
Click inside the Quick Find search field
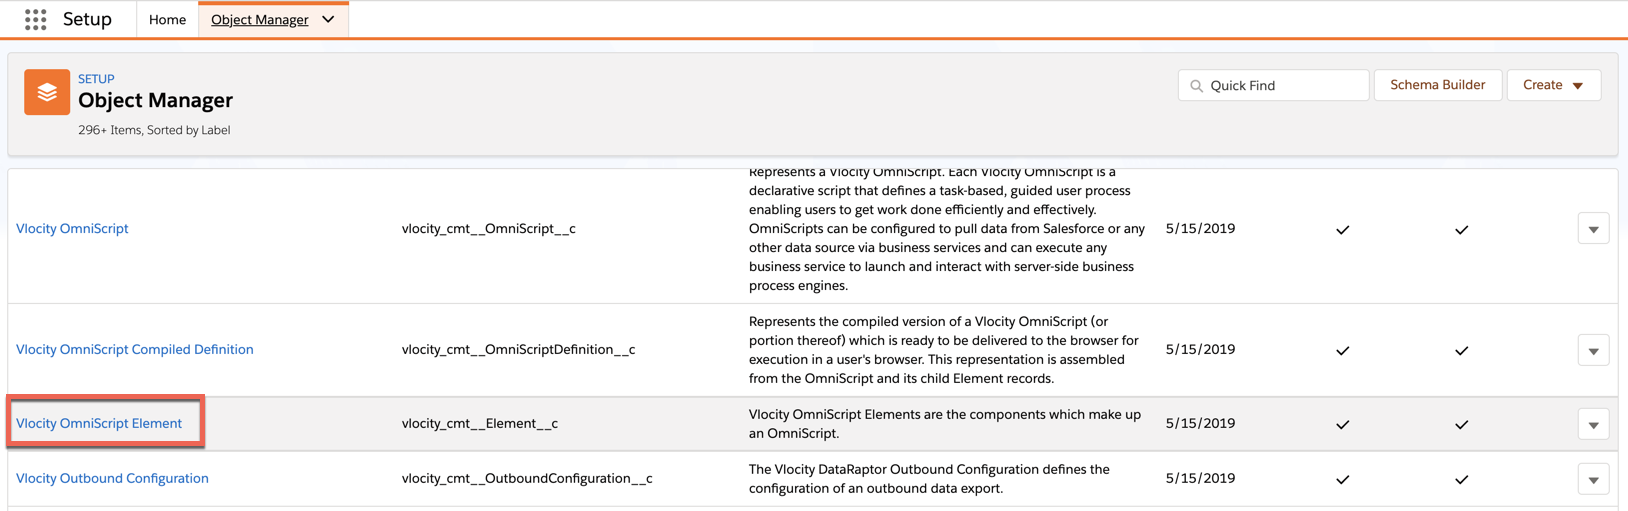pos(1273,85)
